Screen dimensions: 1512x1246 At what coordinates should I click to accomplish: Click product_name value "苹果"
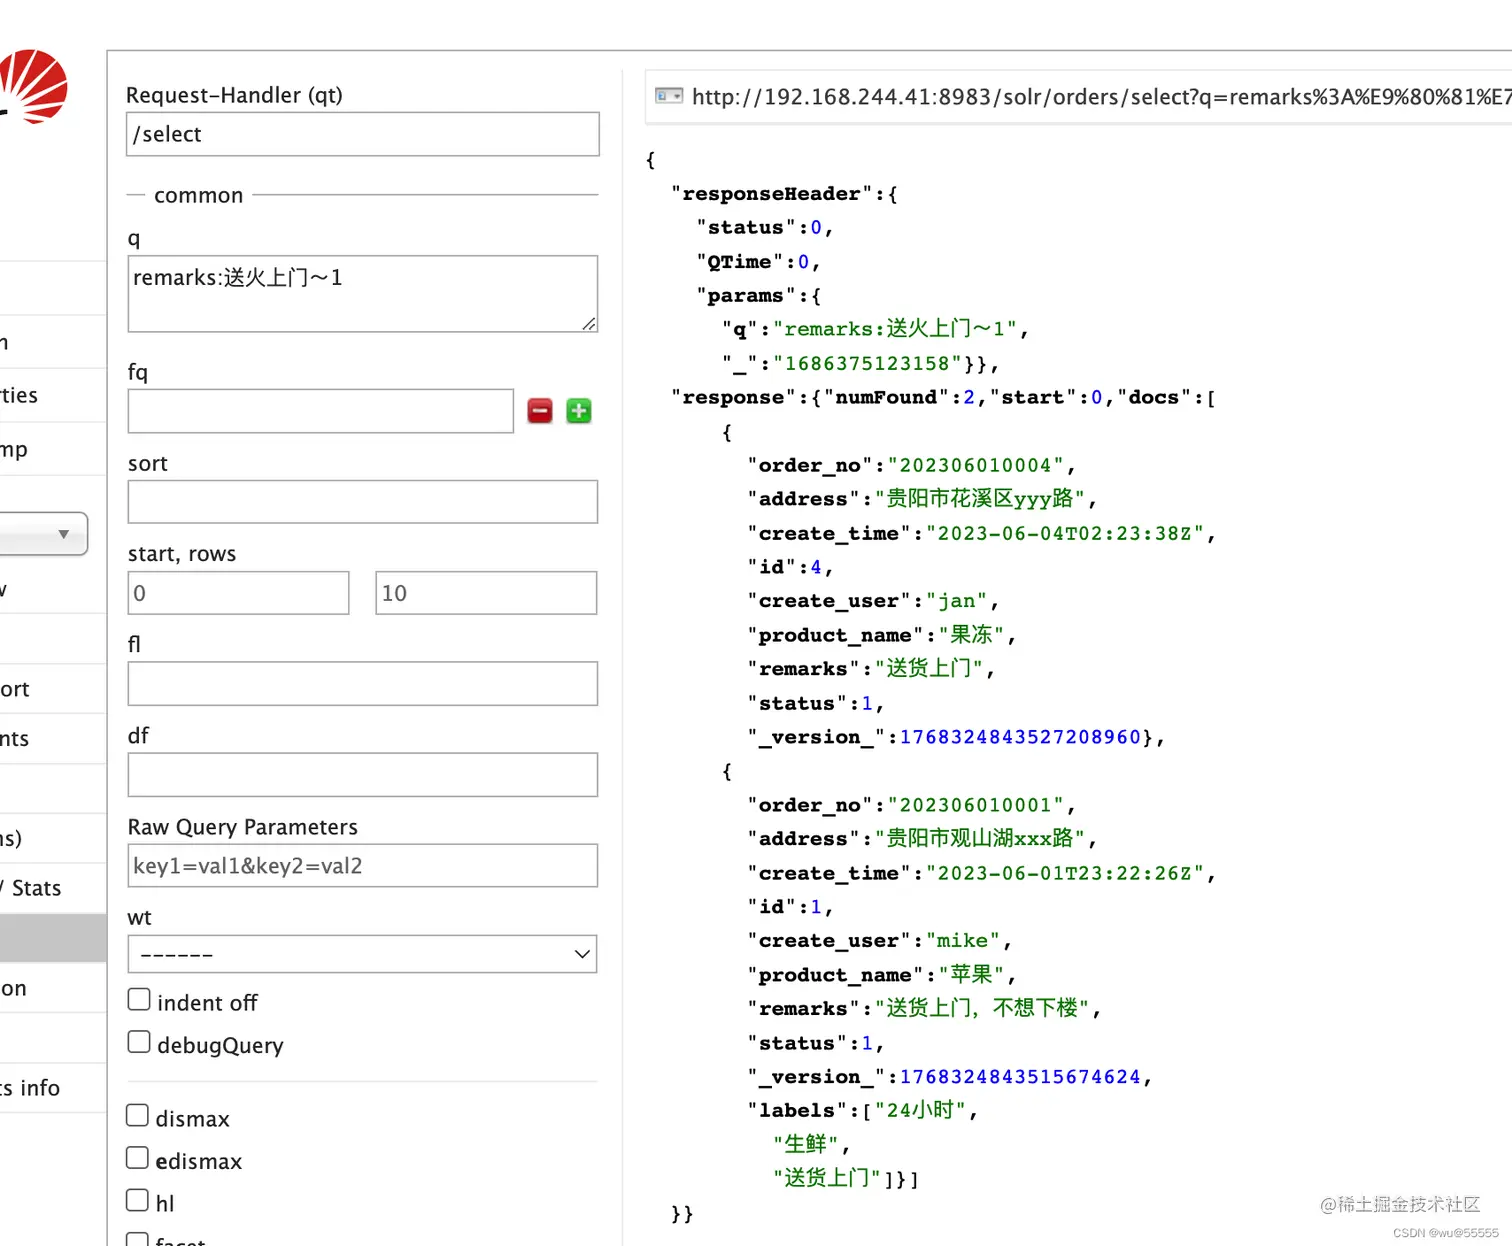(x=970, y=974)
